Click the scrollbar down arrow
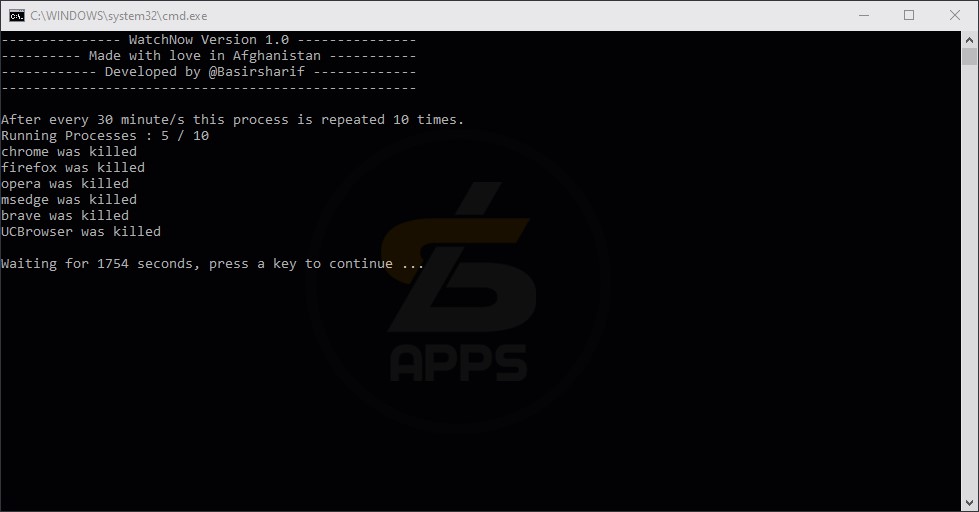The image size is (979, 512). coord(969,503)
